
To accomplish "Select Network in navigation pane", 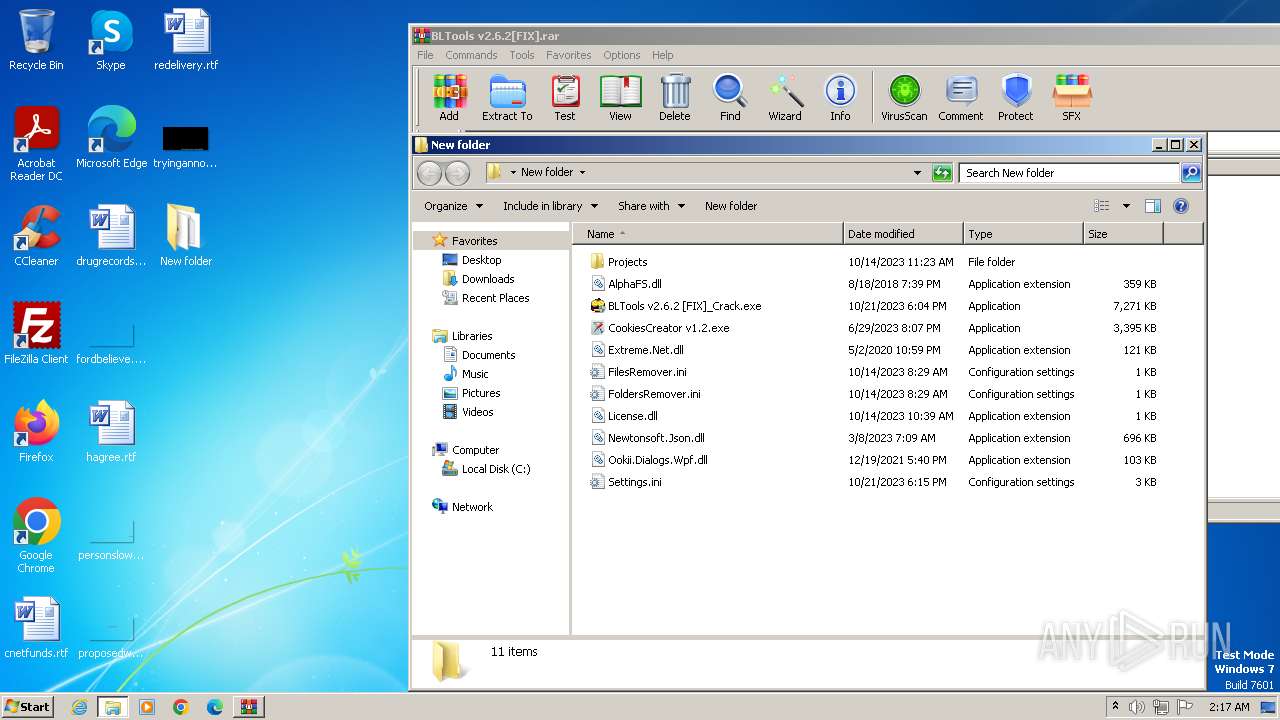I will pyautogui.click(x=472, y=507).
